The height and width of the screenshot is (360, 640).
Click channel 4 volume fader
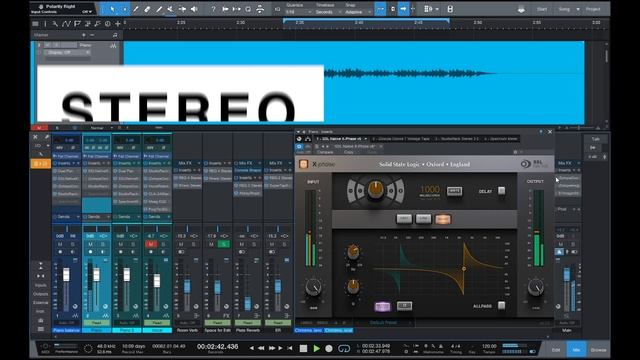[157, 280]
